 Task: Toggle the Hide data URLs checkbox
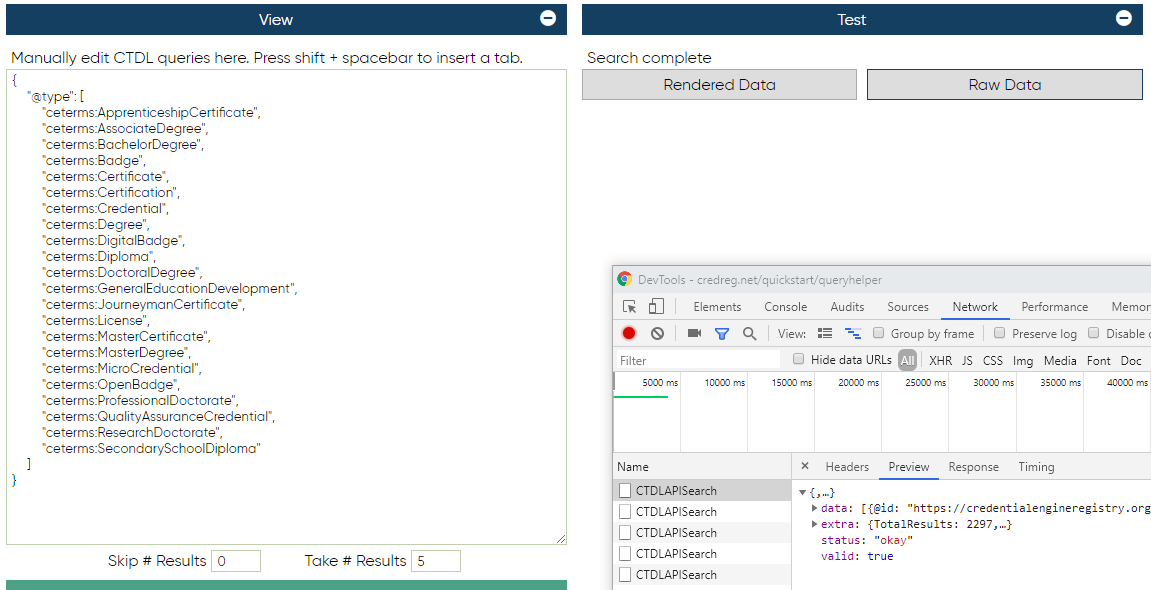click(x=798, y=360)
